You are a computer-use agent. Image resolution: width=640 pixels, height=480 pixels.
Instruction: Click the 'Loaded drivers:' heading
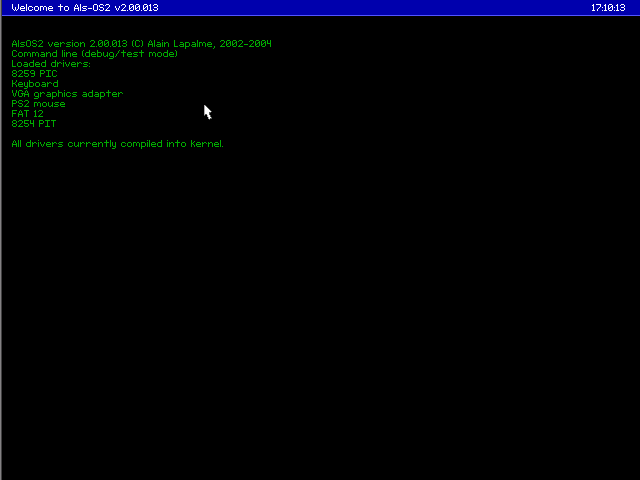pos(51,64)
